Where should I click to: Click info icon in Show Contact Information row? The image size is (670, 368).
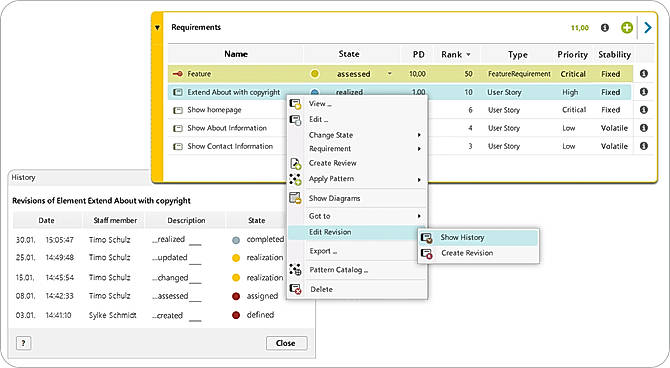pyautogui.click(x=644, y=146)
